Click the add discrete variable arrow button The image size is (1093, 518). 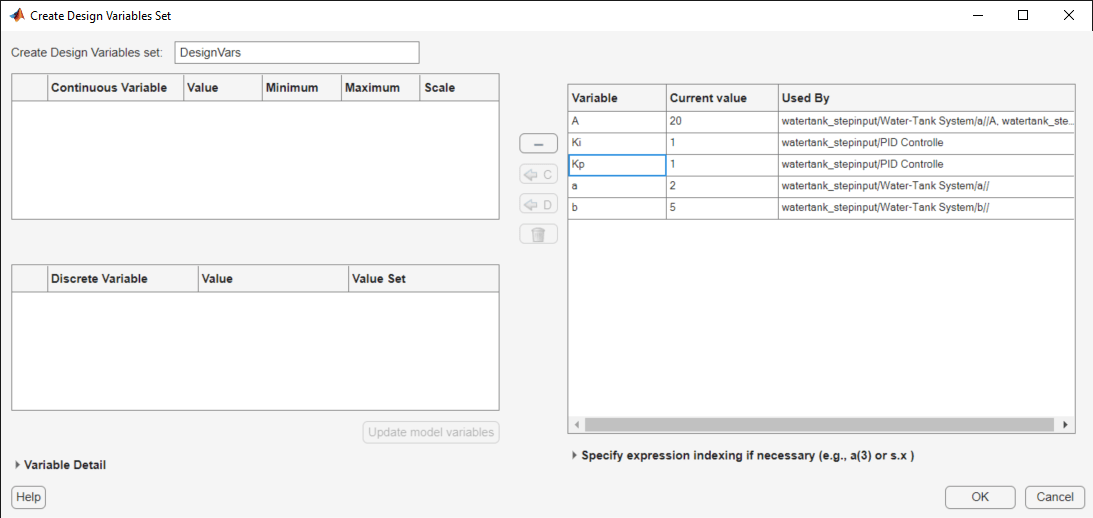(x=538, y=205)
